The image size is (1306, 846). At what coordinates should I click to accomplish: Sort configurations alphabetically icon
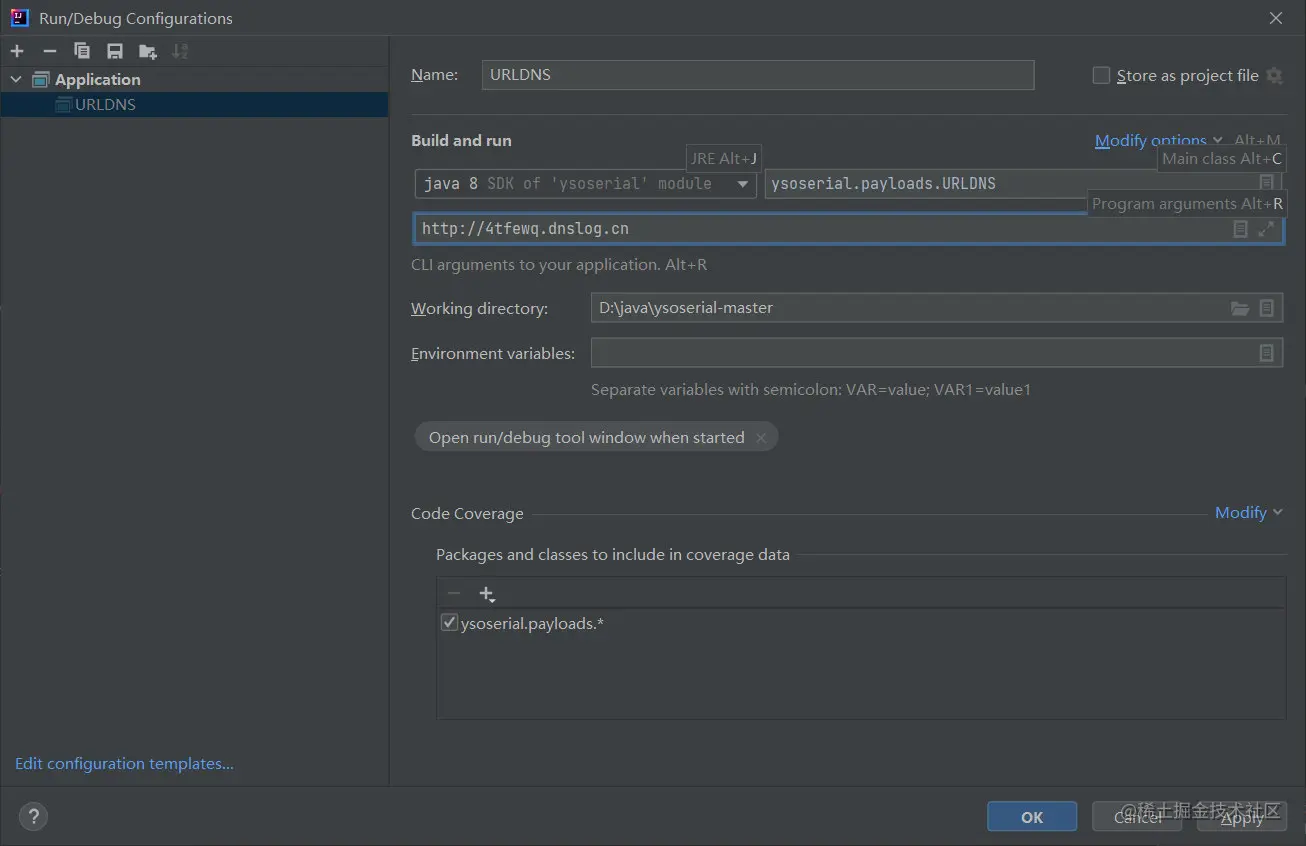click(180, 51)
